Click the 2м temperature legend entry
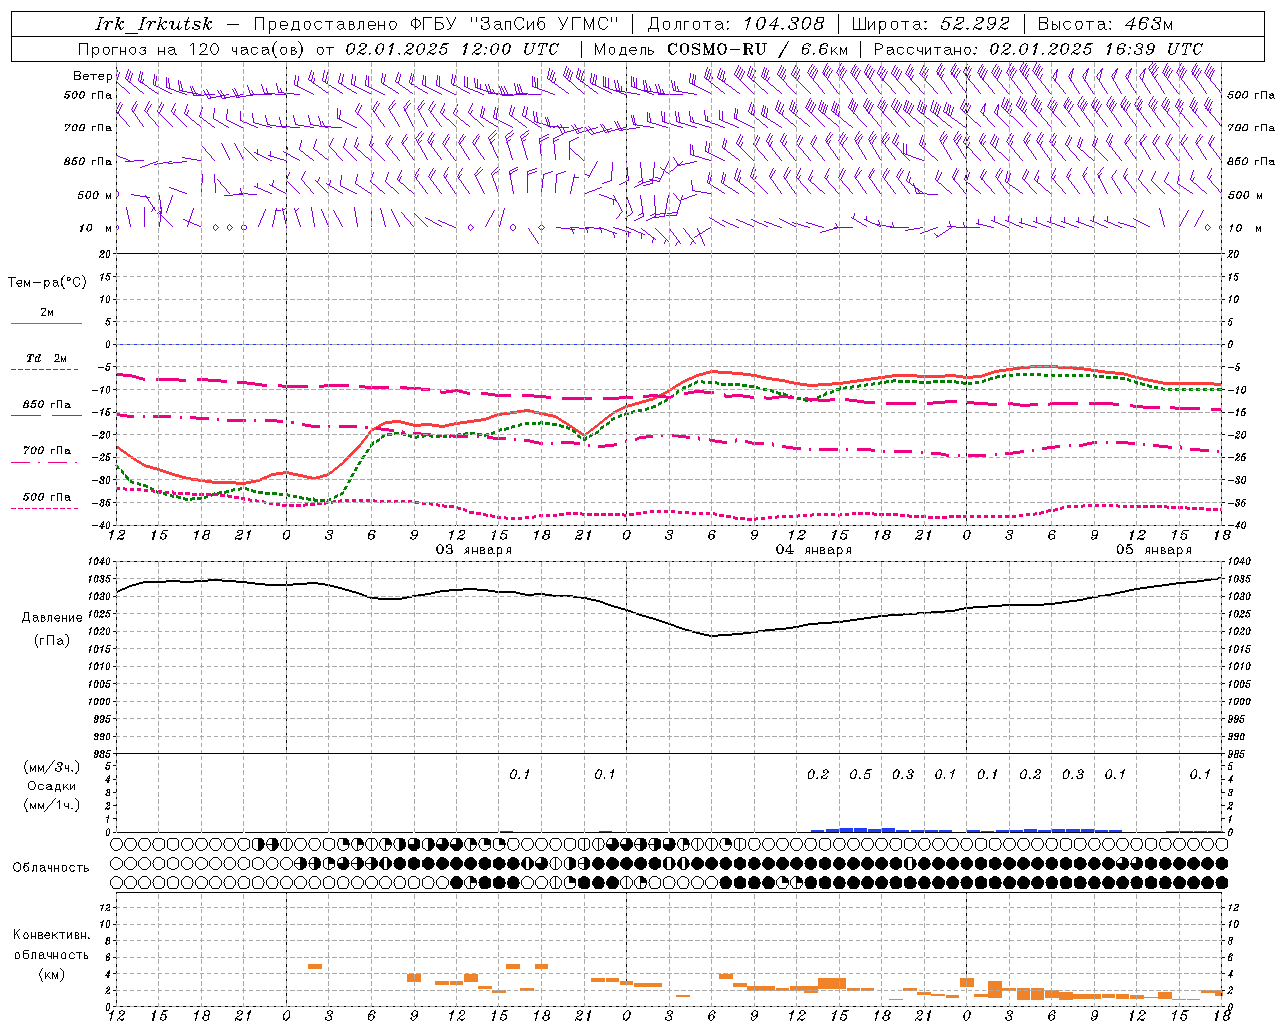The height and width of the screenshot is (1024, 1280). pos(47,312)
